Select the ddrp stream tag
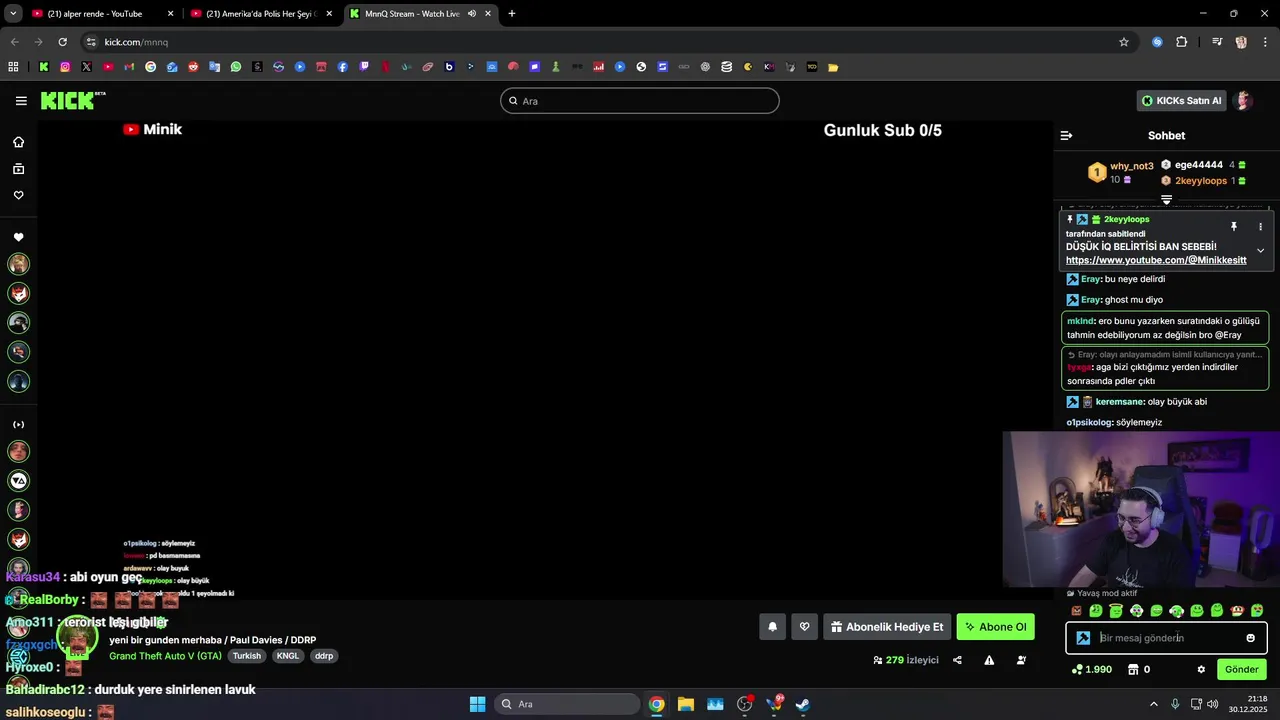 [324, 656]
